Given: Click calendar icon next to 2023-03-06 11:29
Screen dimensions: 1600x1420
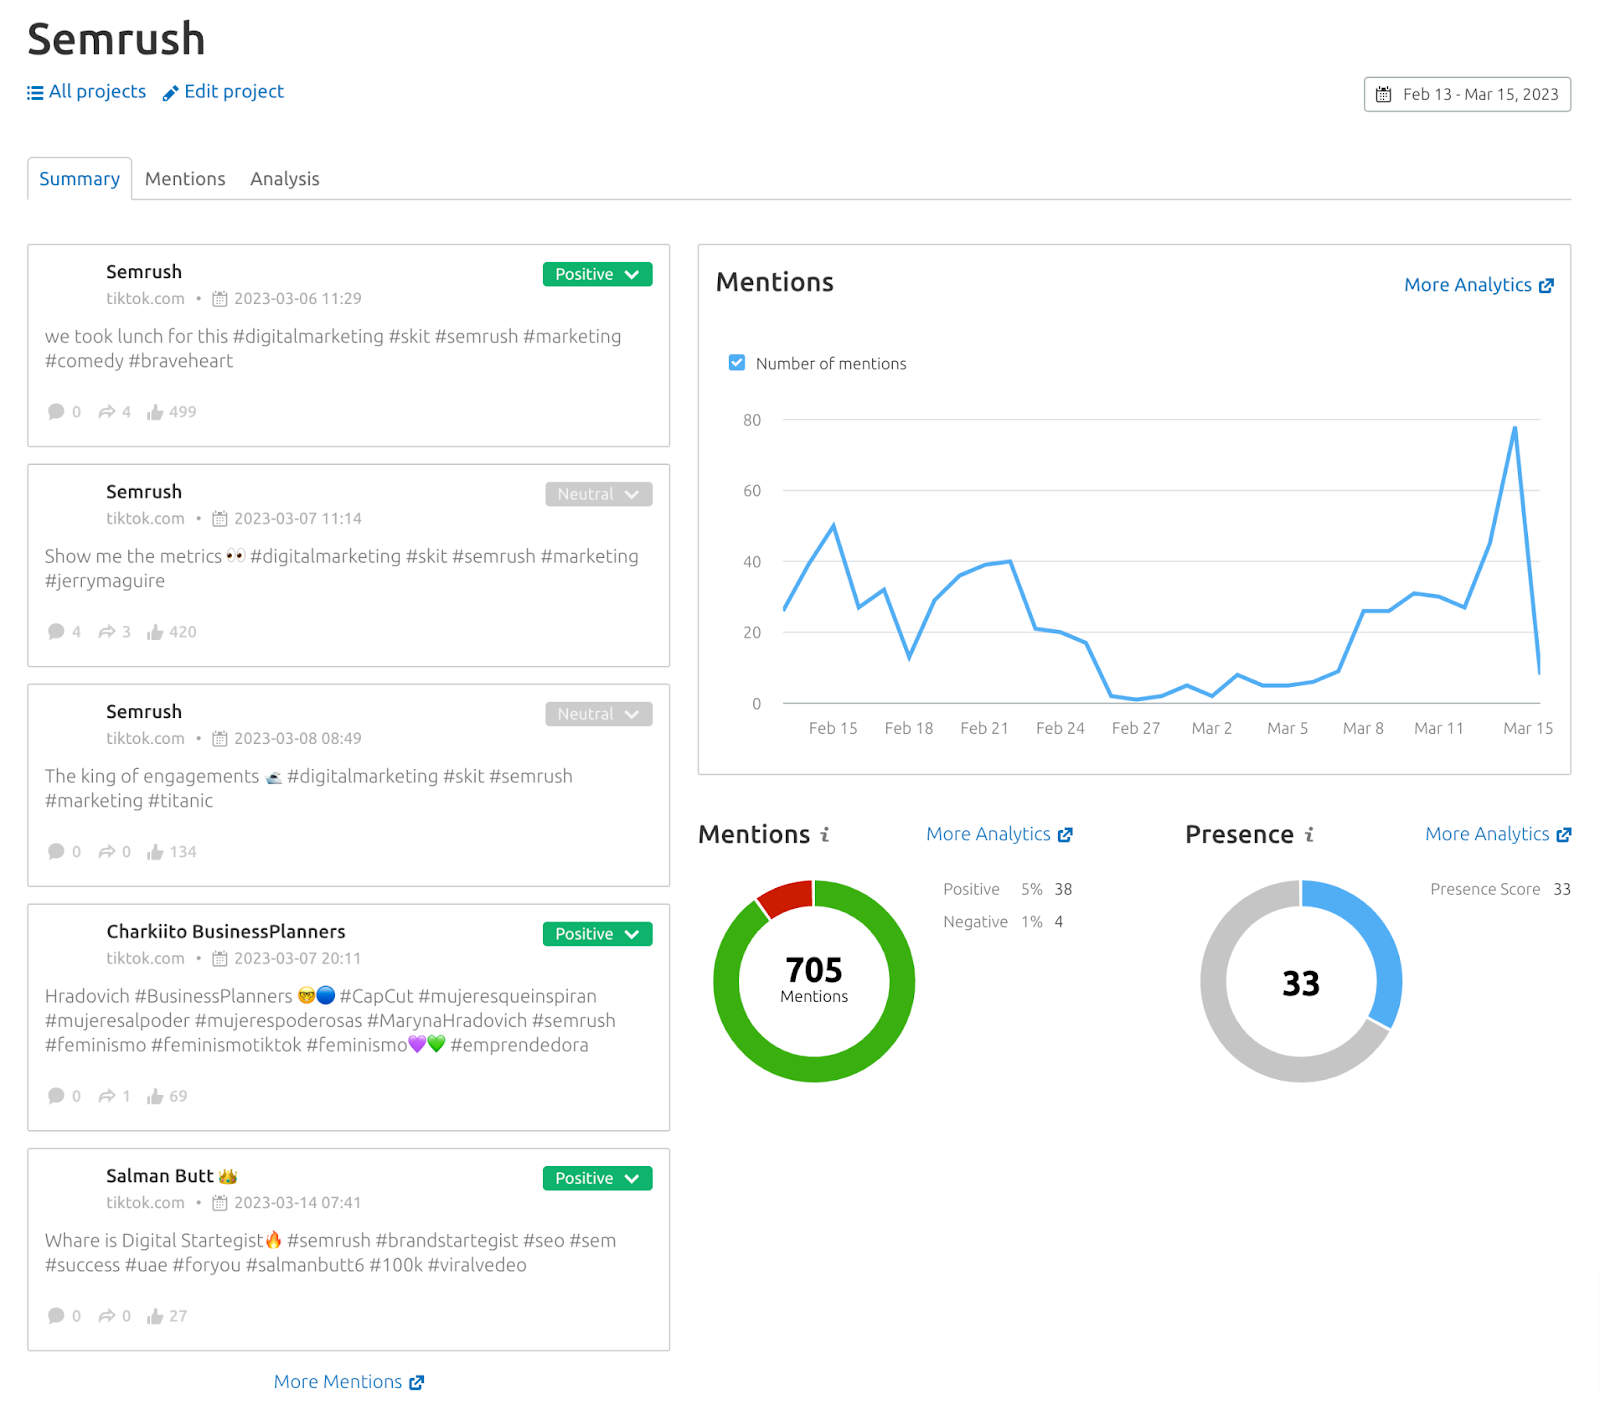Looking at the screenshot, I should pyautogui.click(x=220, y=299).
